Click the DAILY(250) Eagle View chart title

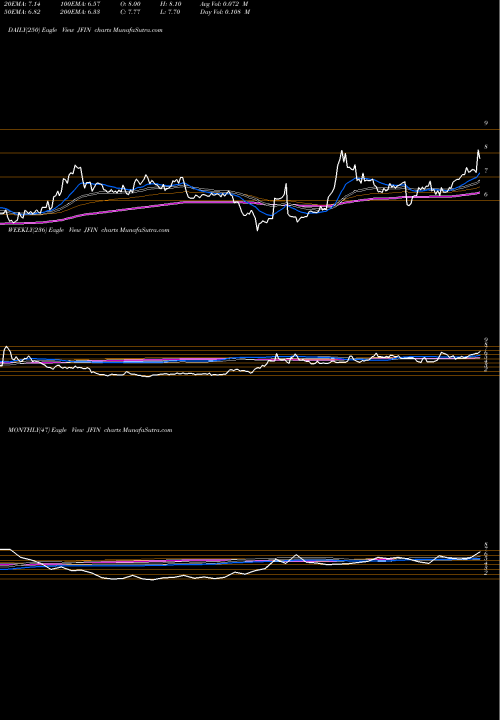pyautogui.click(x=85, y=30)
